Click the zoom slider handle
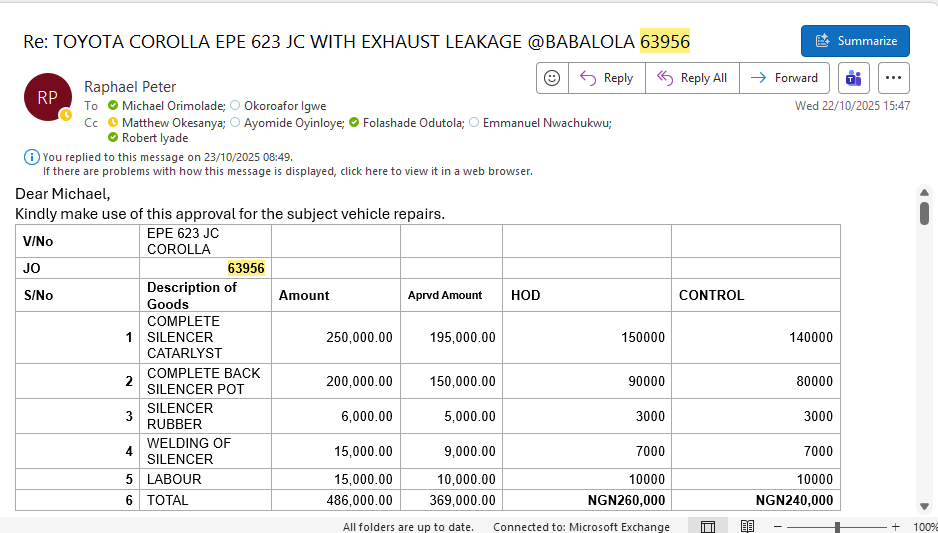The height and width of the screenshot is (533, 938). click(838, 527)
